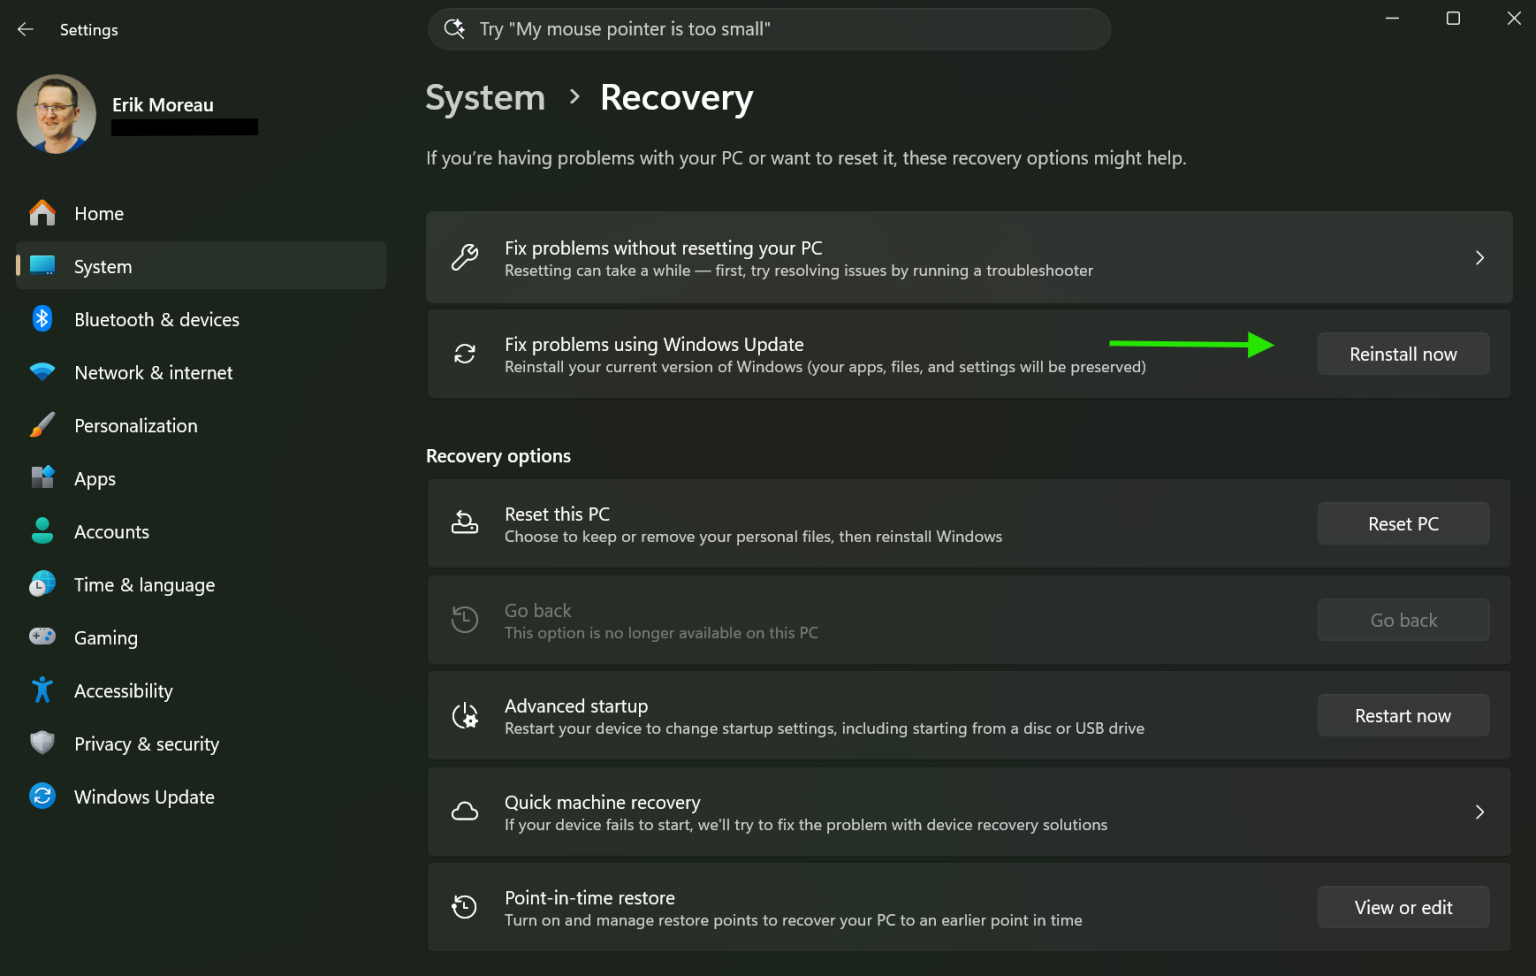Click the Apps icon in sidebar
1536x976 pixels.
coord(42,478)
